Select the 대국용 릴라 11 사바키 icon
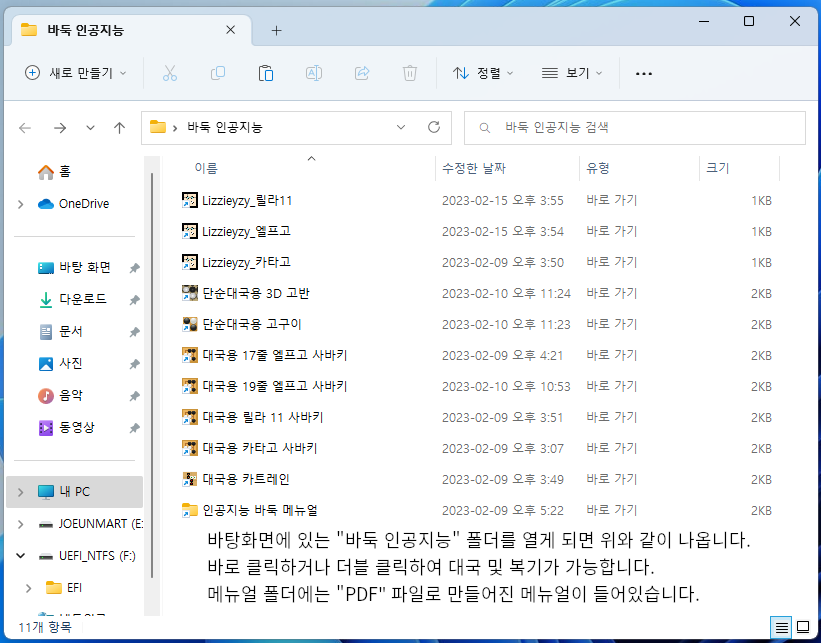This screenshot has height=643, width=821. (x=190, y=417)
